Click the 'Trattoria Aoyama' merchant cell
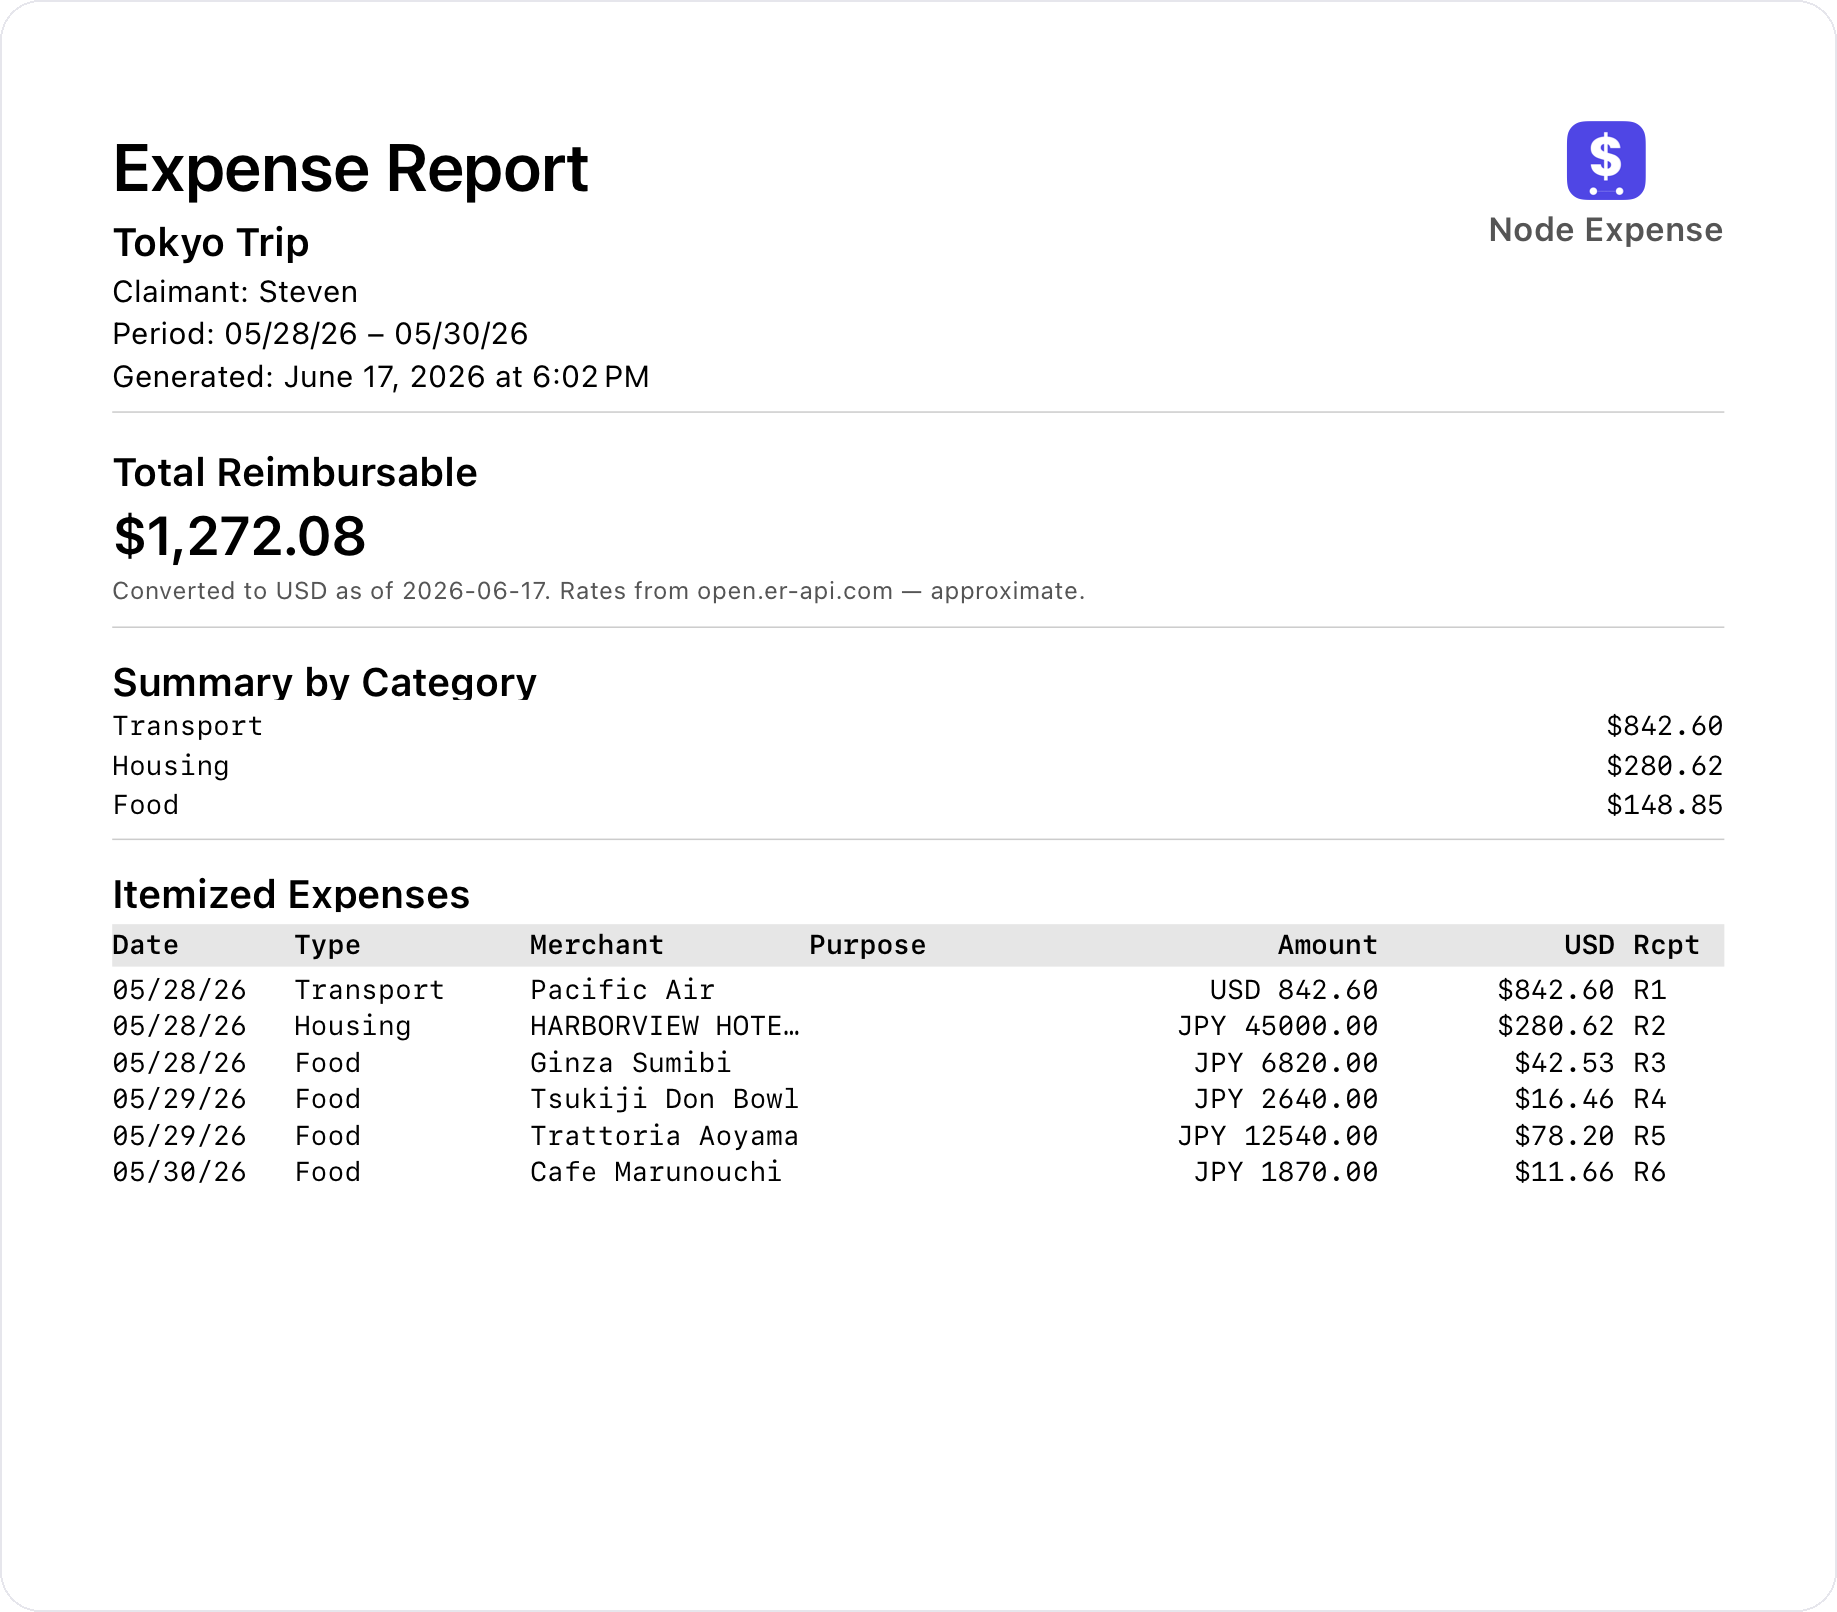The height and width of the screenshot is (1612, 1837). point(664,1136)
